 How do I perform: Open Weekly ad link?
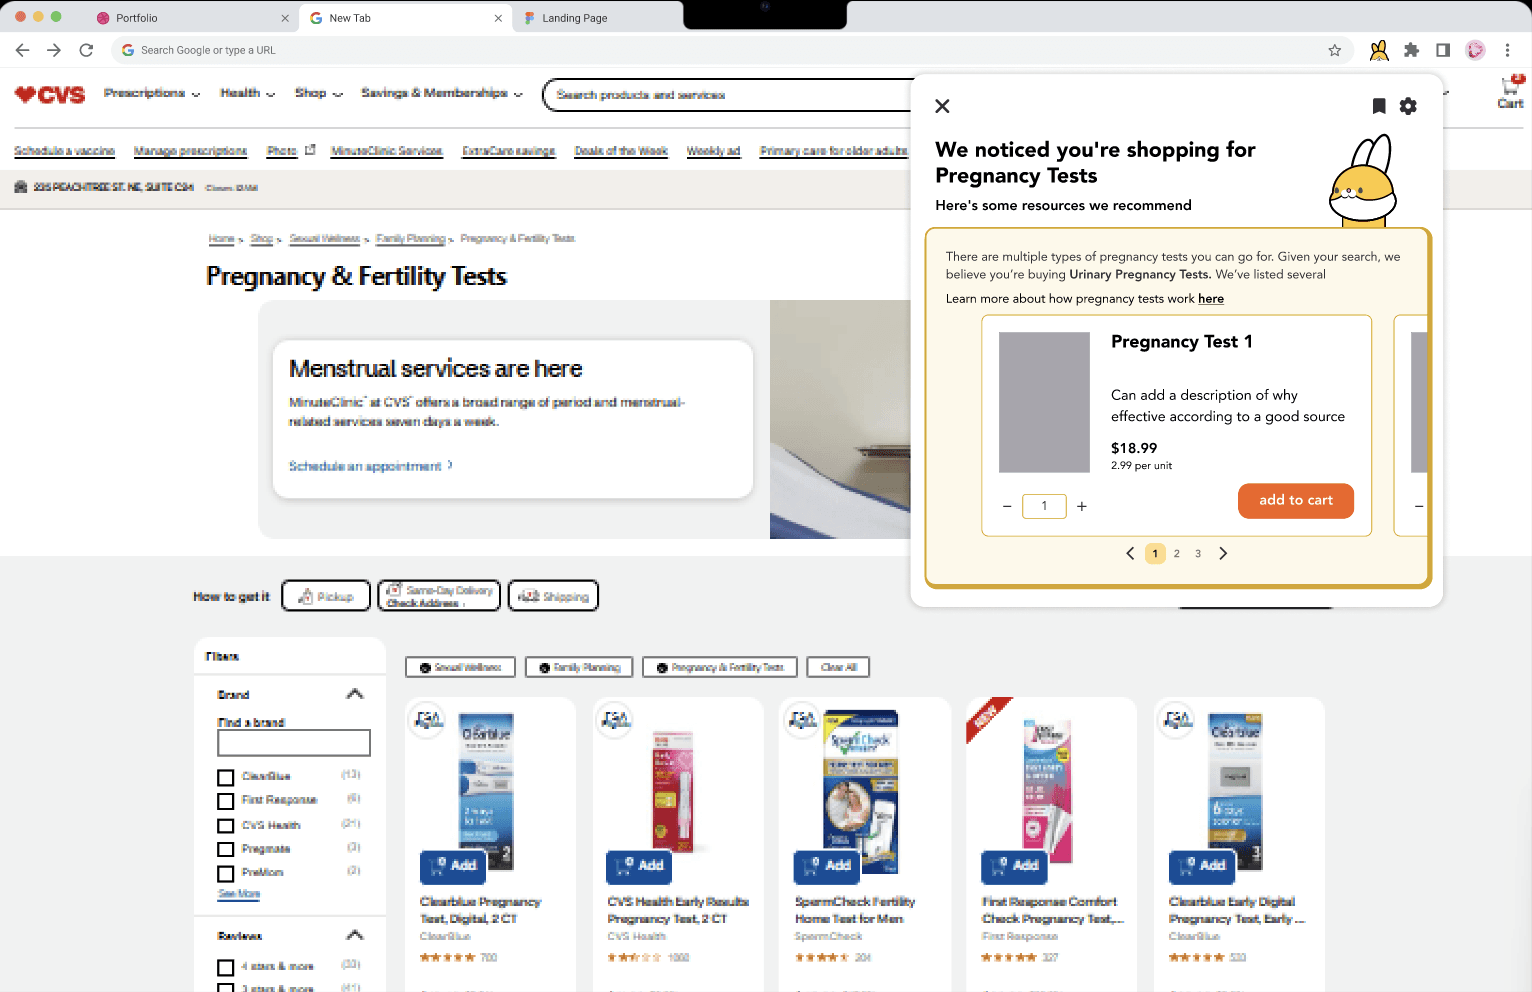713,151
